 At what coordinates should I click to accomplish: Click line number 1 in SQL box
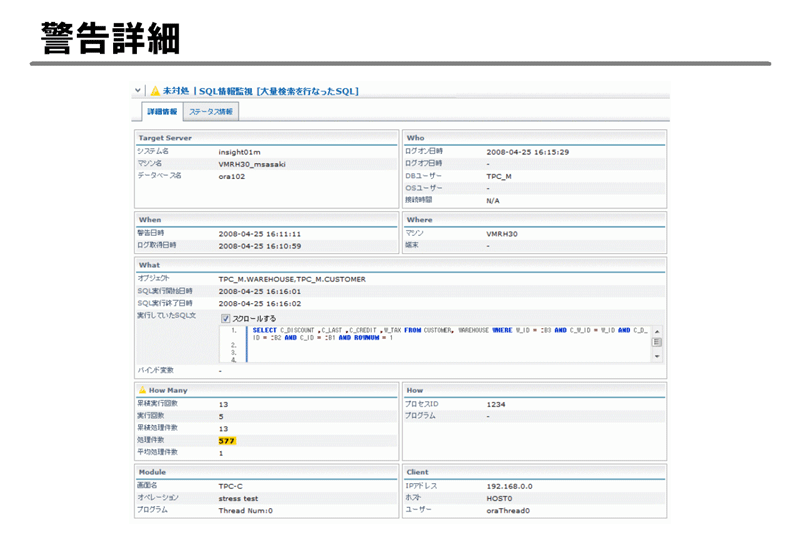(233, 330)
